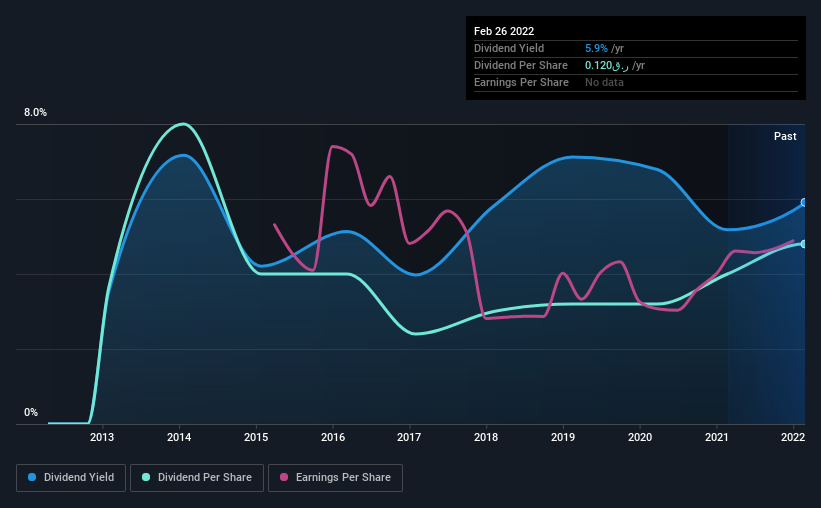Screen dimensions: 821x508
Task: Select the 2014 x-axis label
Action: (179, 437)
